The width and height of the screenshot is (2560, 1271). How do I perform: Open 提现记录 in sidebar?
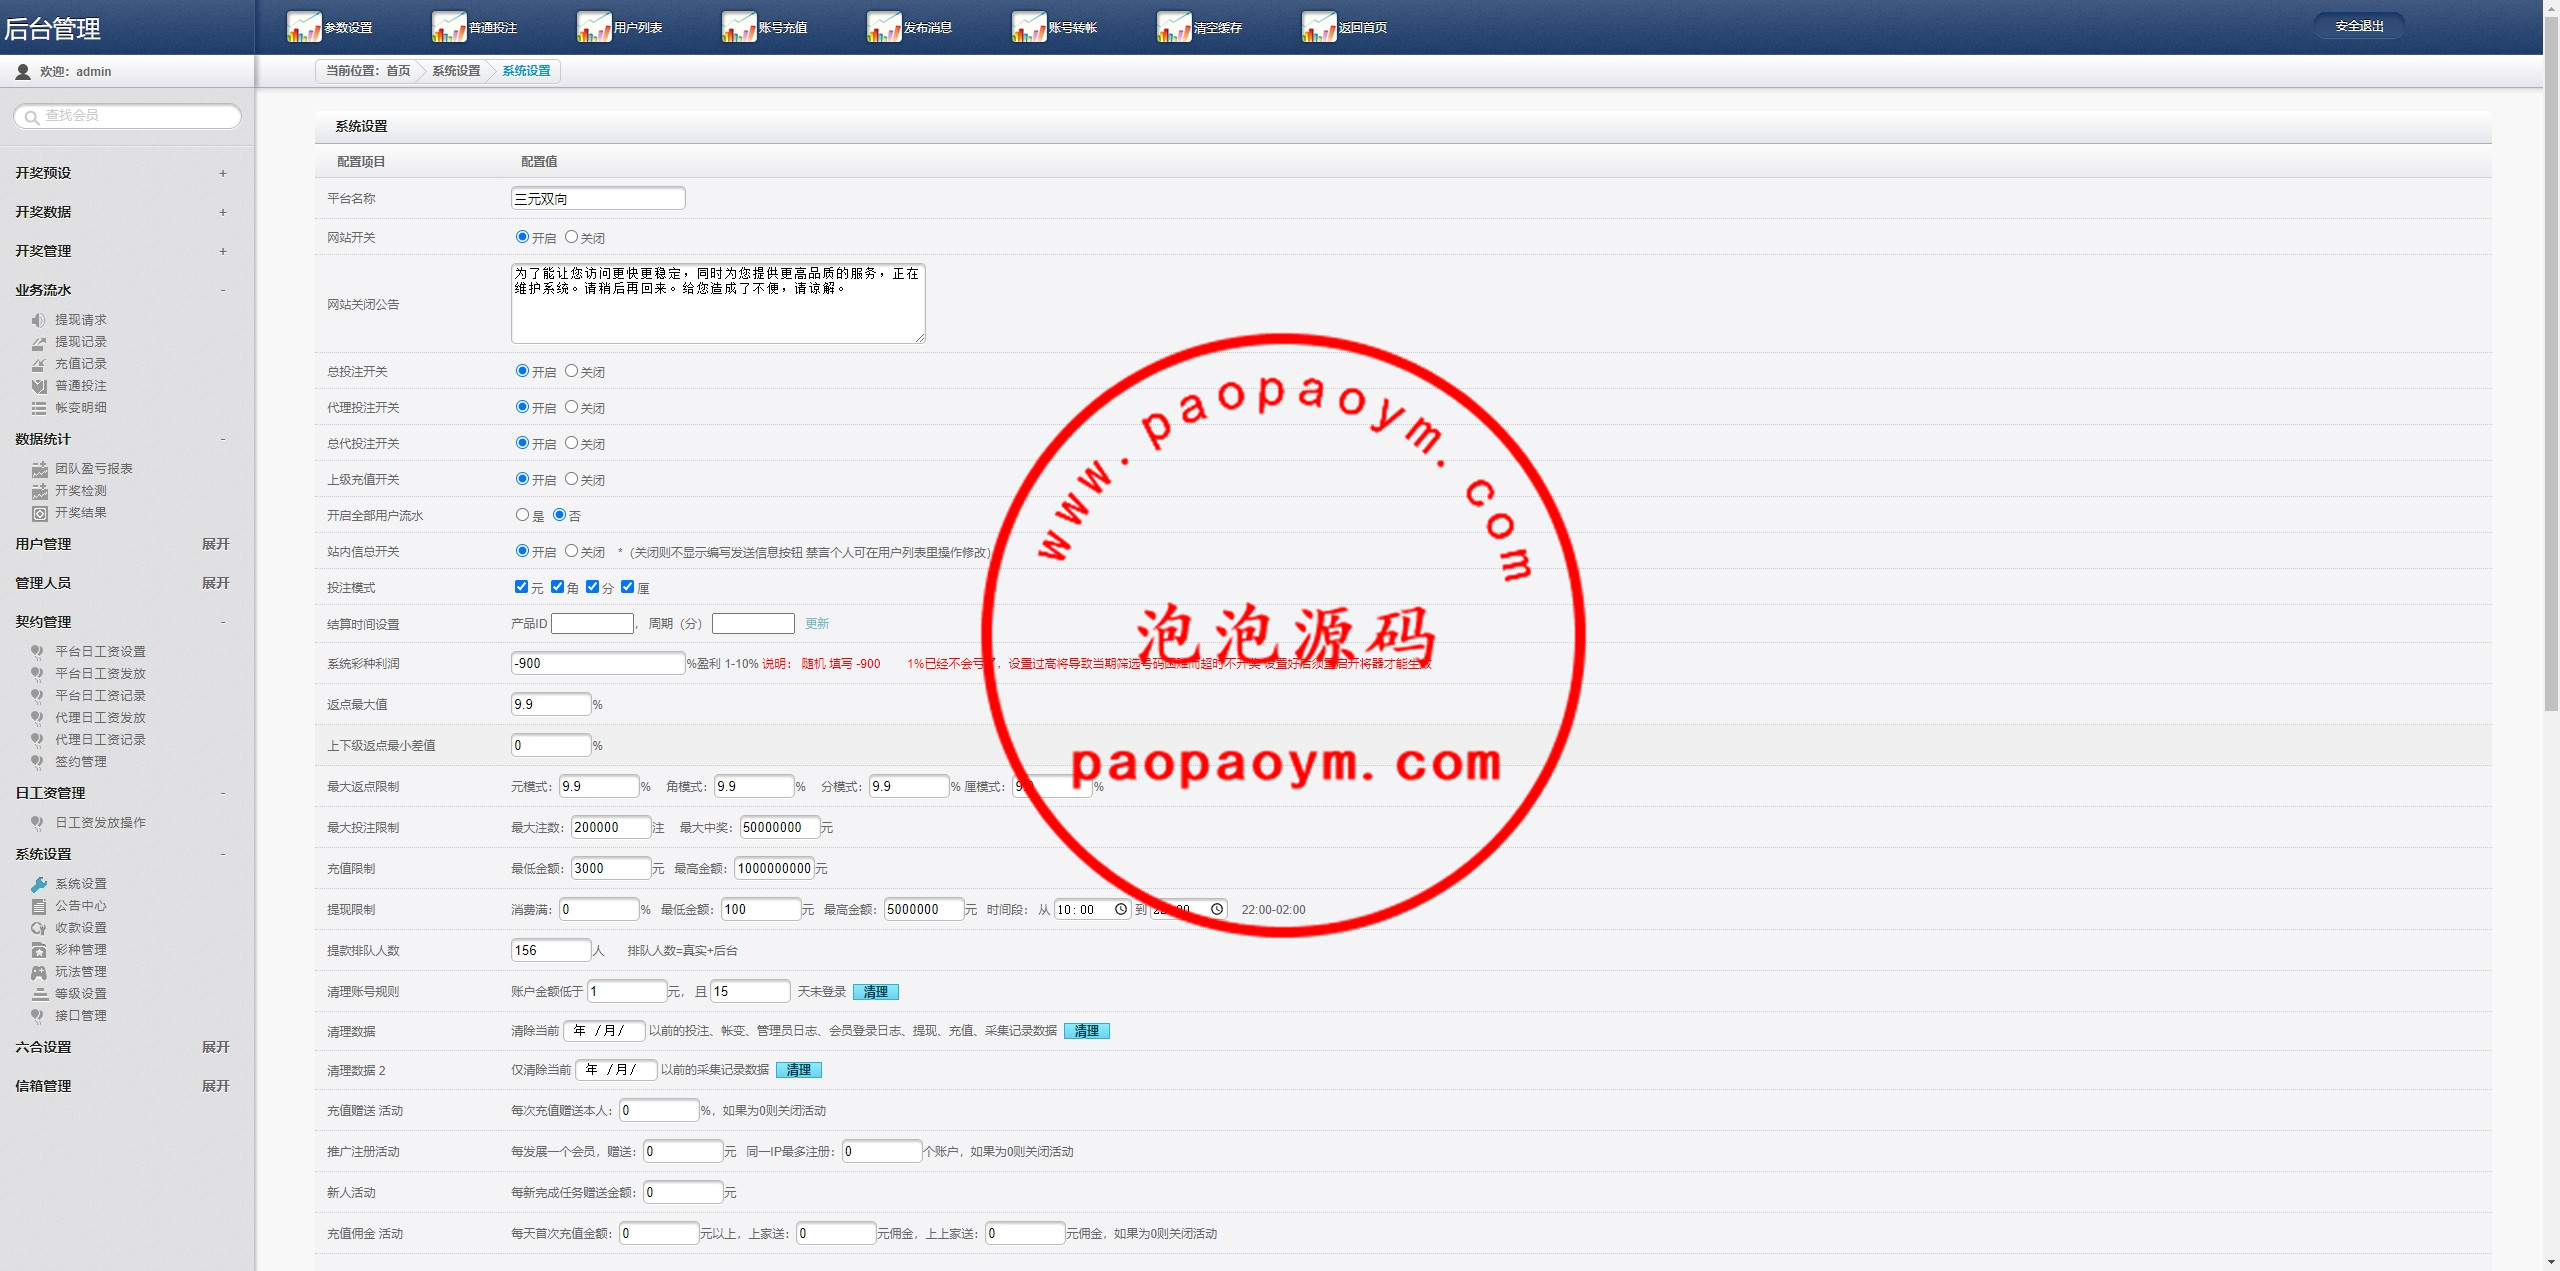point(80,342)
